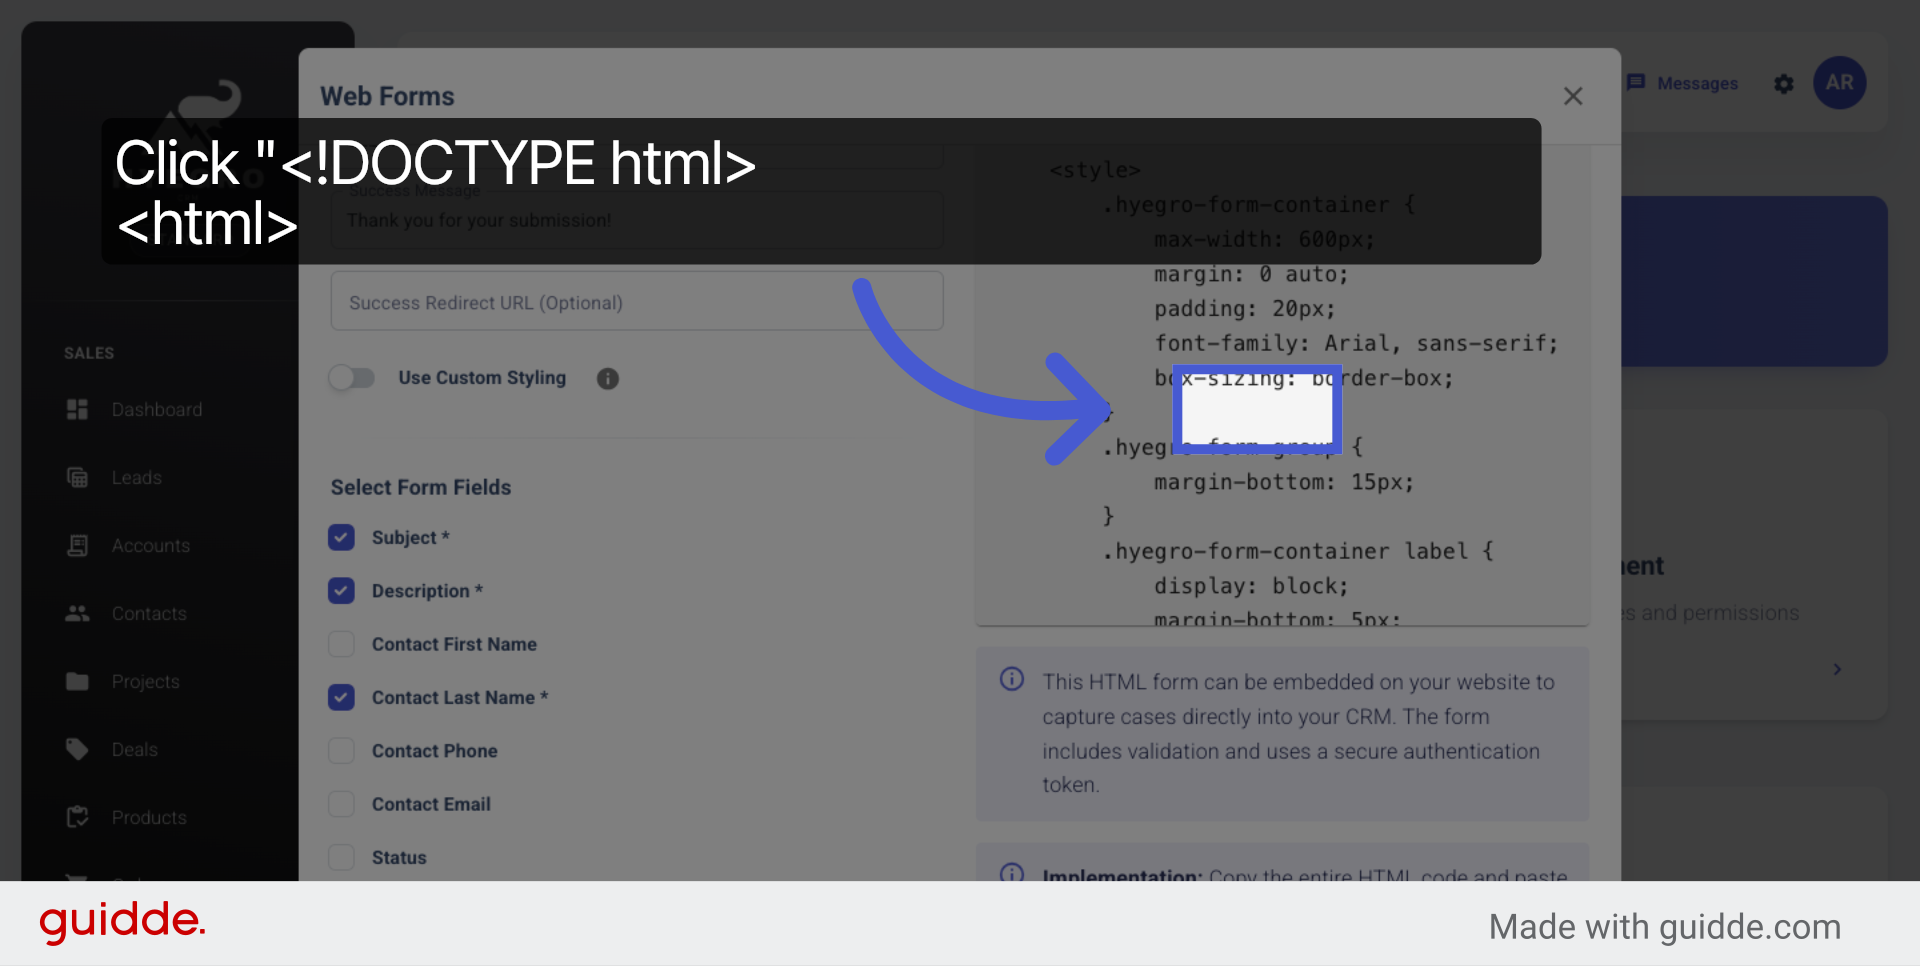Image resolution: width=1920 pixels, height=966 pixels.
Task: Select the Deals tag icon
Action: [x=77, y=749]
